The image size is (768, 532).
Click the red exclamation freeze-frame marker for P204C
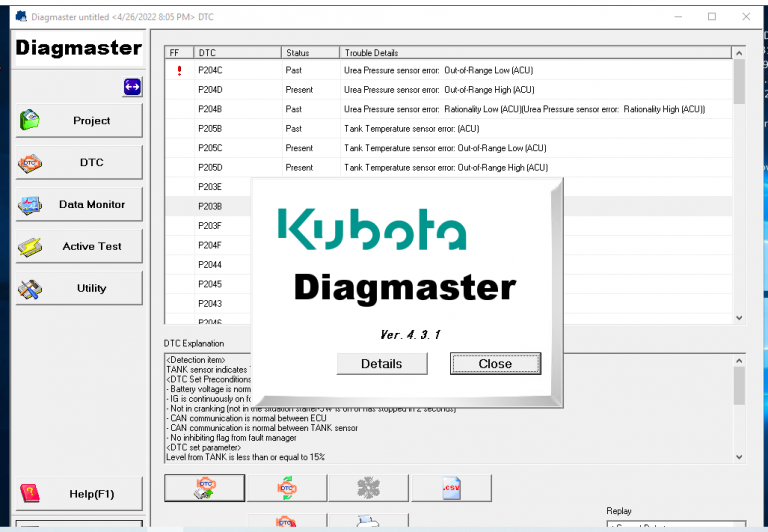tap(179, 71)
